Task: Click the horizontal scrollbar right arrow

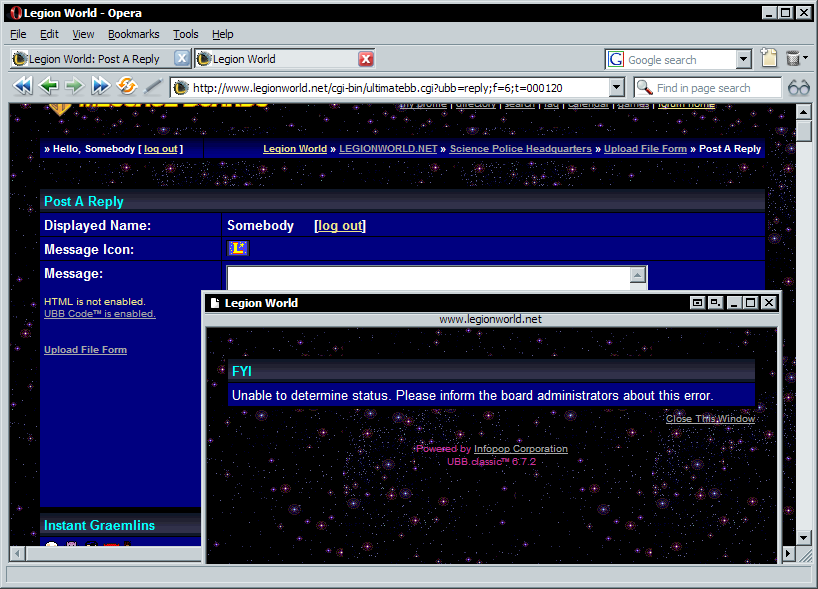Action: (x=788, y=554)
